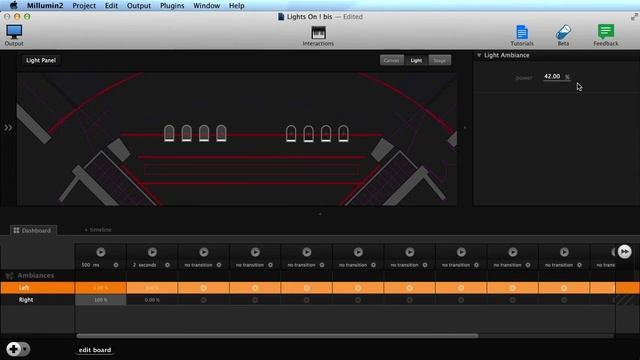Collapse the Light Ambiance section triangle

(x=479, y=55)
